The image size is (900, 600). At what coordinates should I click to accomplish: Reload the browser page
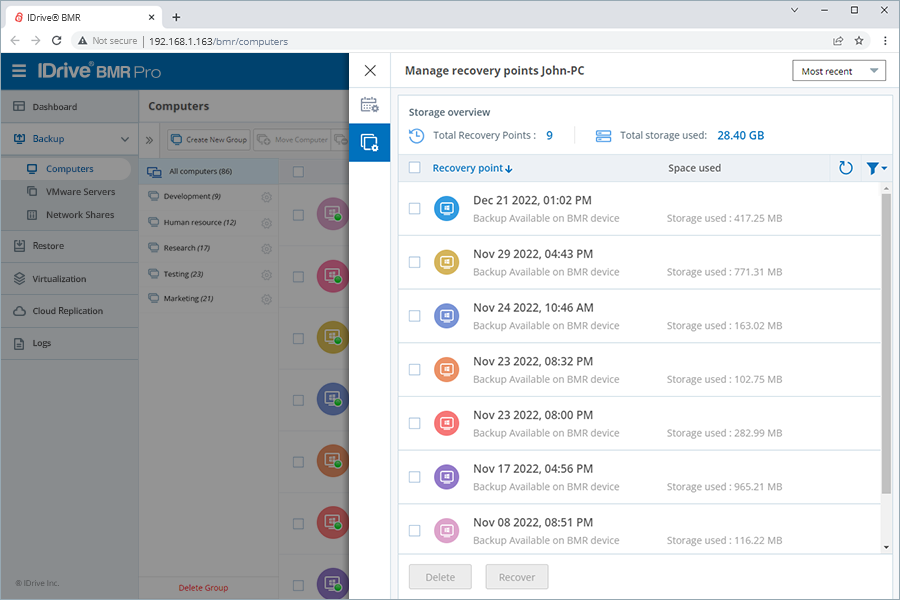coord(56,40)
